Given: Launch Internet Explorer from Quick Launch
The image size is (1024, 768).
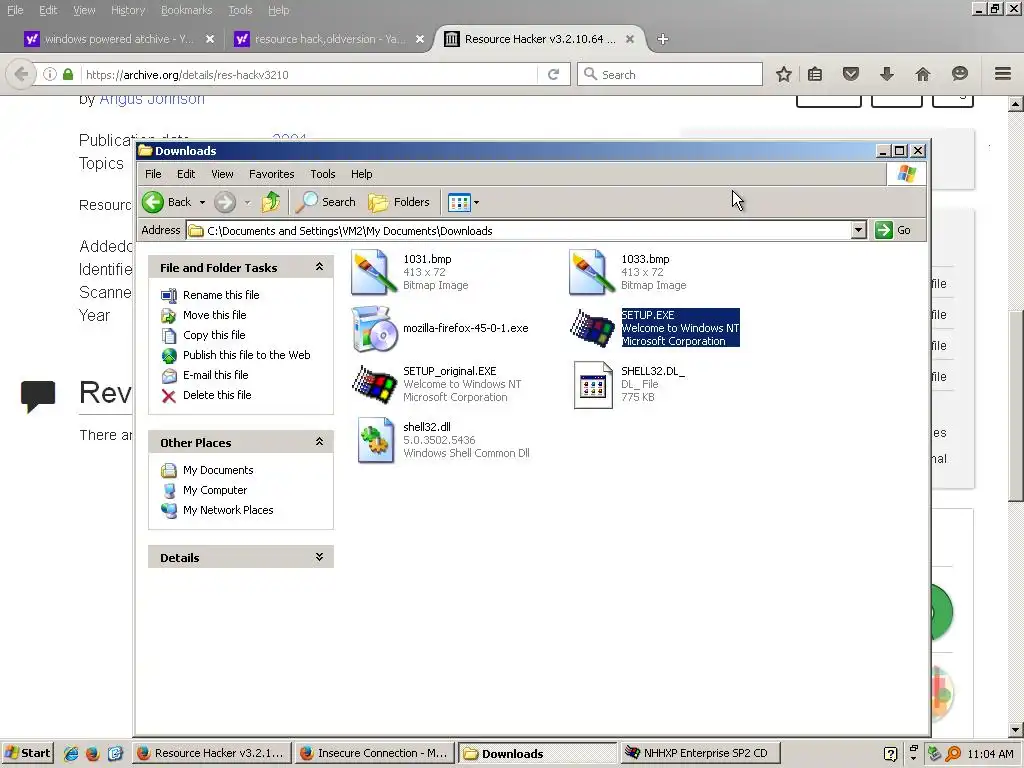Looking at the screenshot, I should click(x=71, y=754).
